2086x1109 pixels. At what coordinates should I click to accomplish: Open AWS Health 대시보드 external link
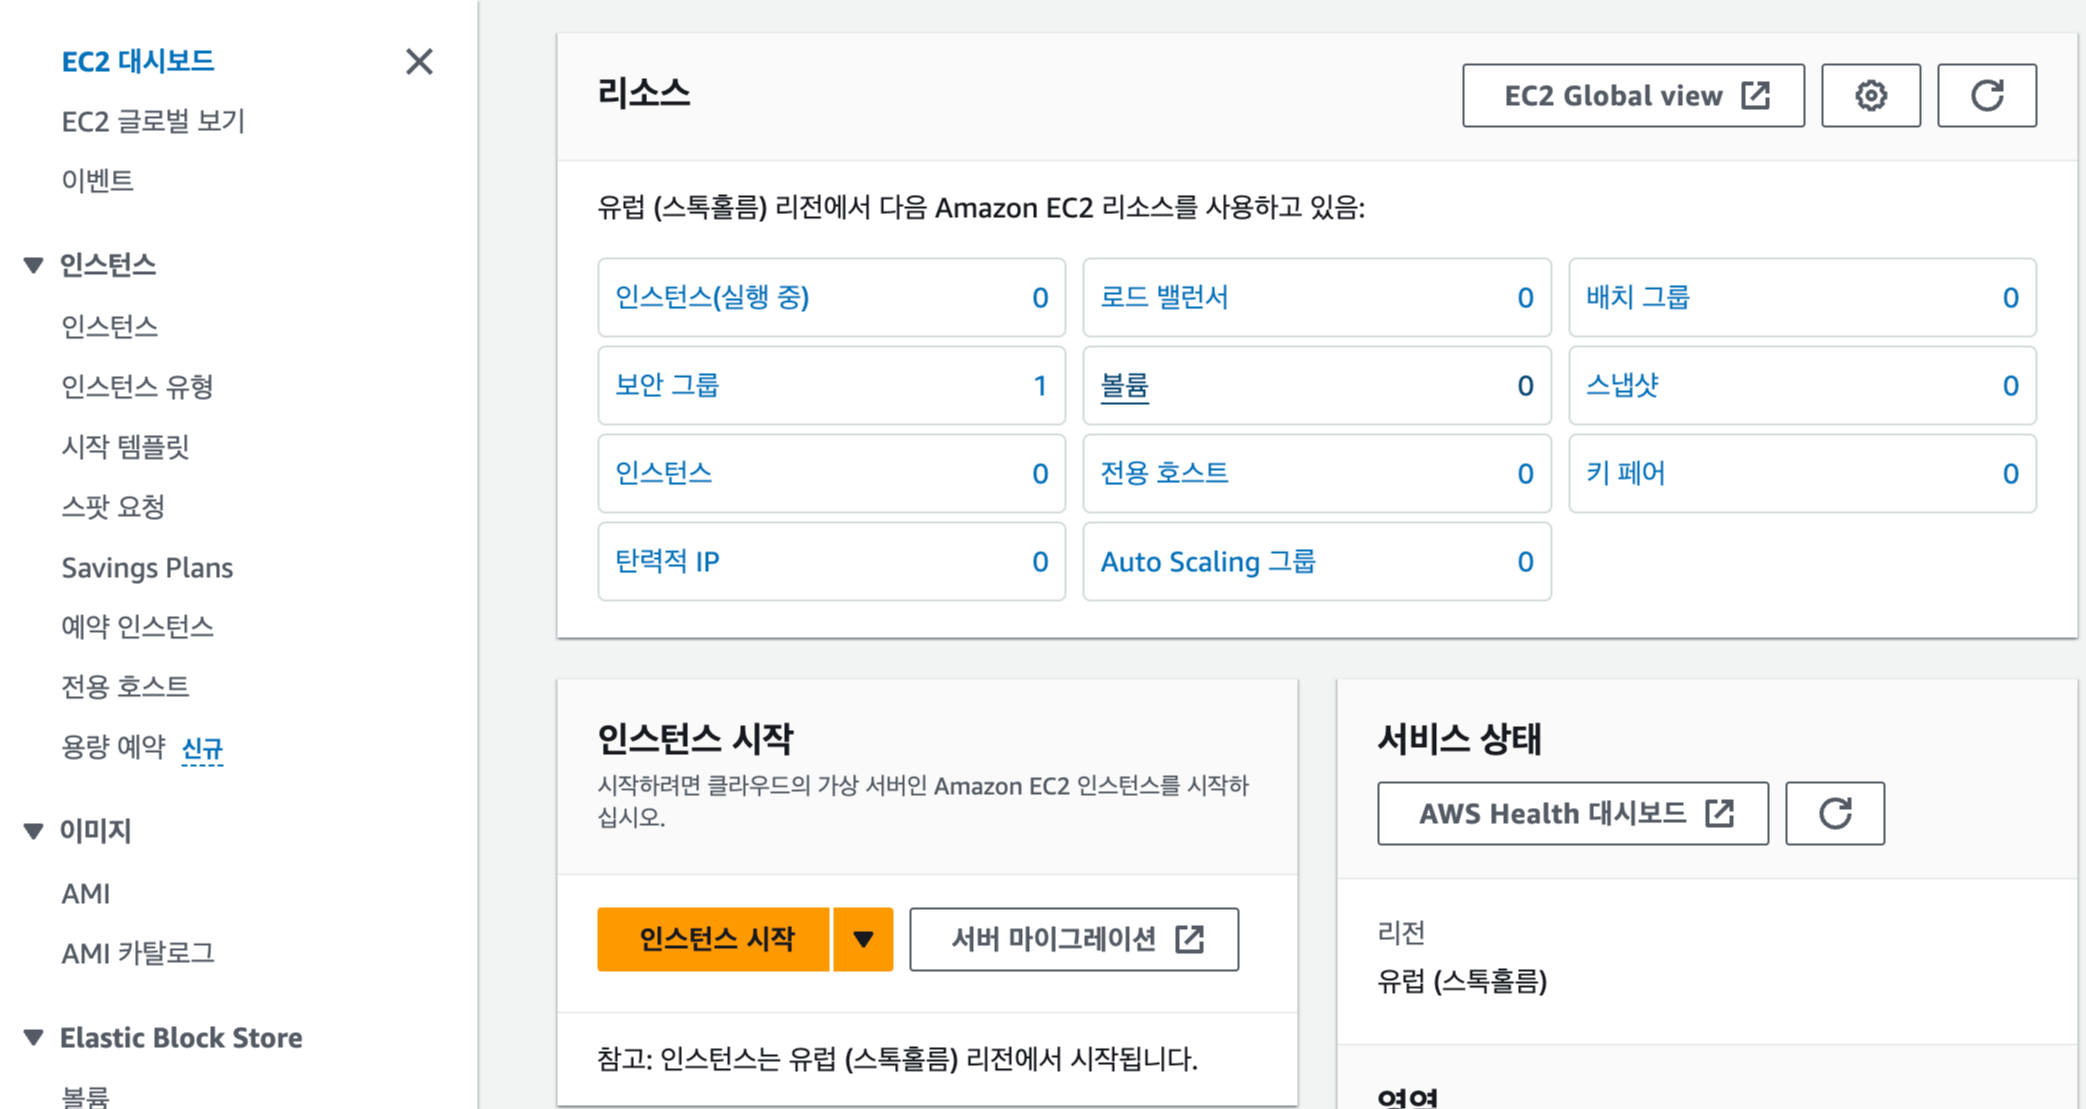[1572, 813]
